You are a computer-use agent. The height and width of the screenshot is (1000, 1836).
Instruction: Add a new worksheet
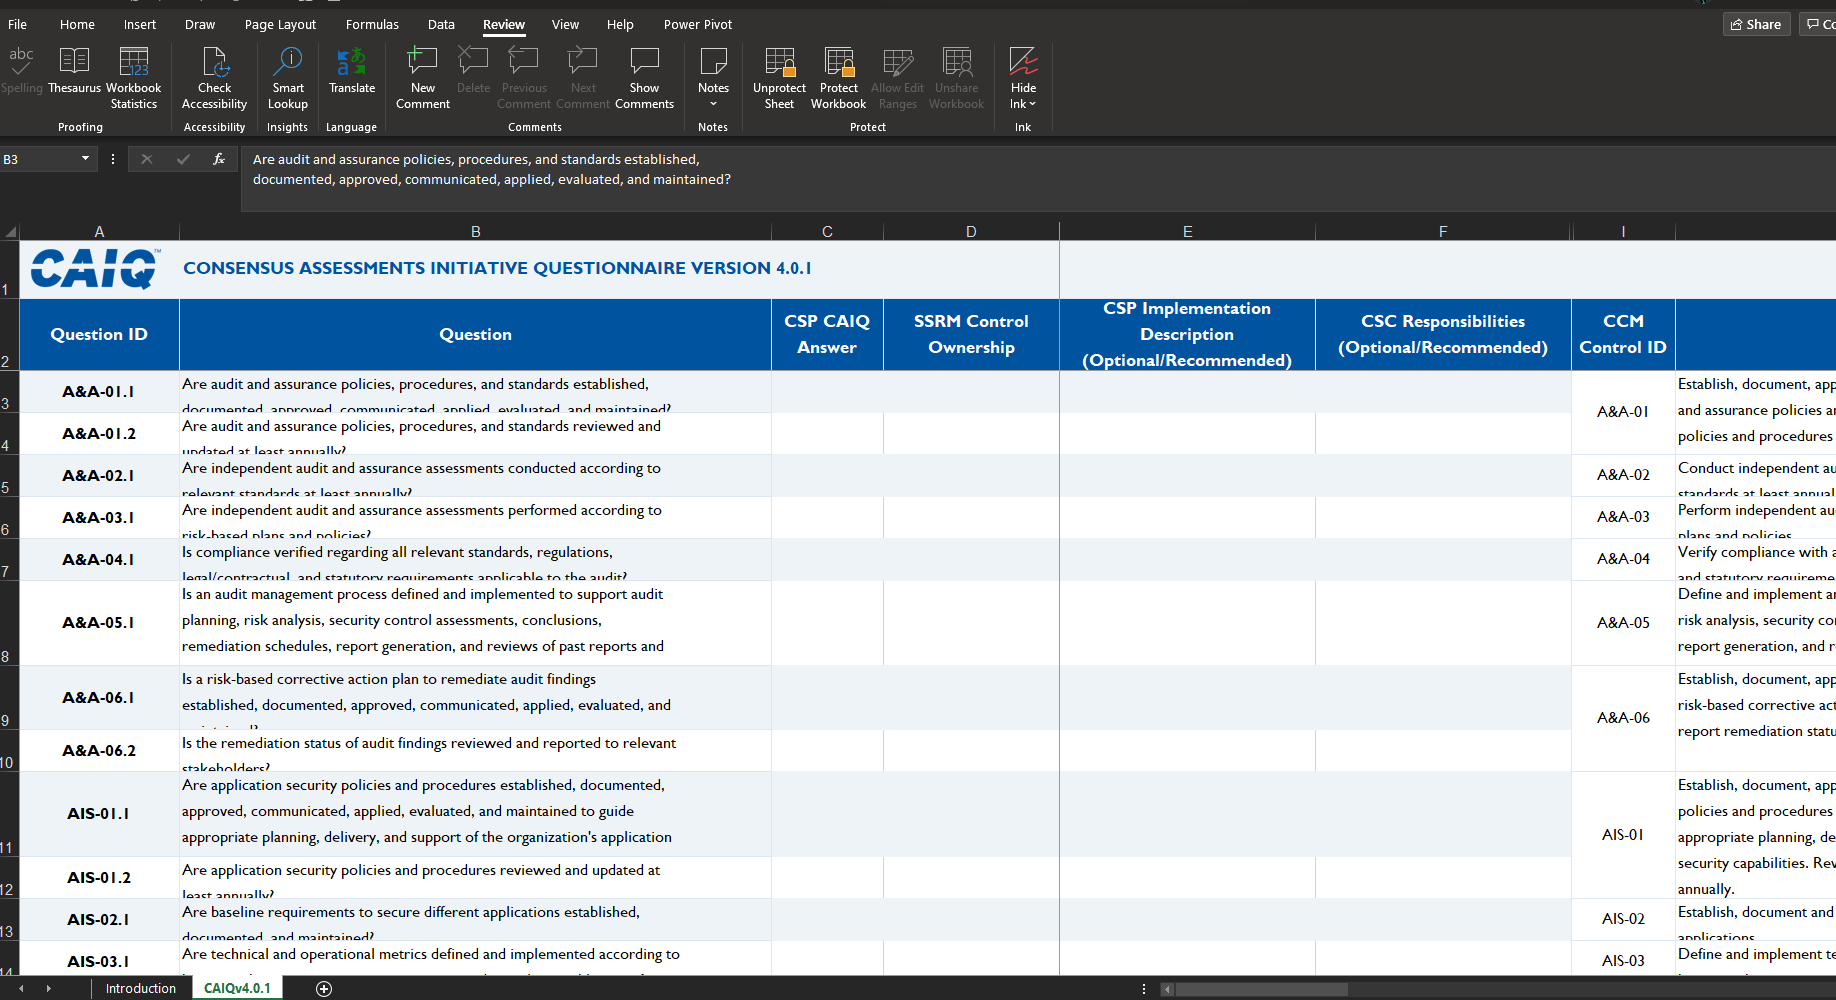coord(324,988)
